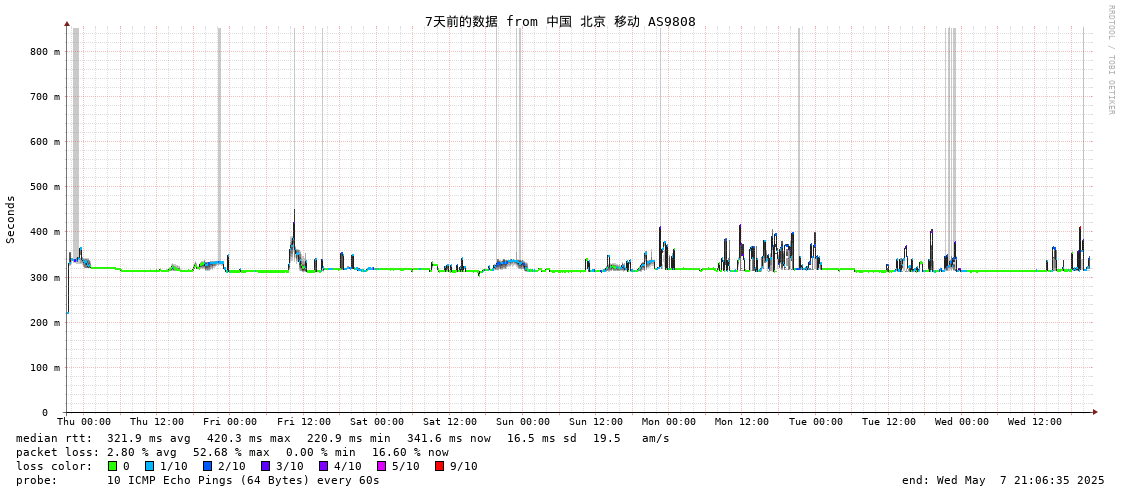The width and height of the screenshot is (1121, 494).
Task: Click the 'Wed 00:00' time axis label
Action: click(962, 422)
